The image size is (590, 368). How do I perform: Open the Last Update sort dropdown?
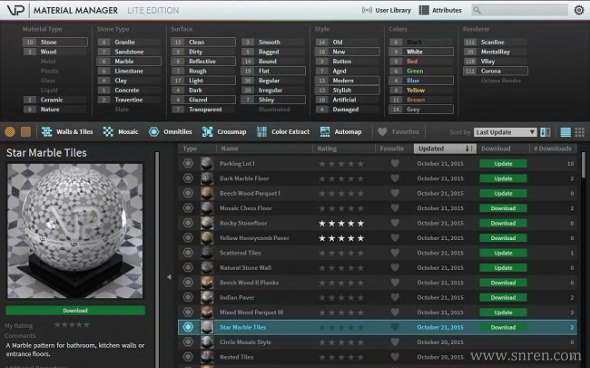505,132
